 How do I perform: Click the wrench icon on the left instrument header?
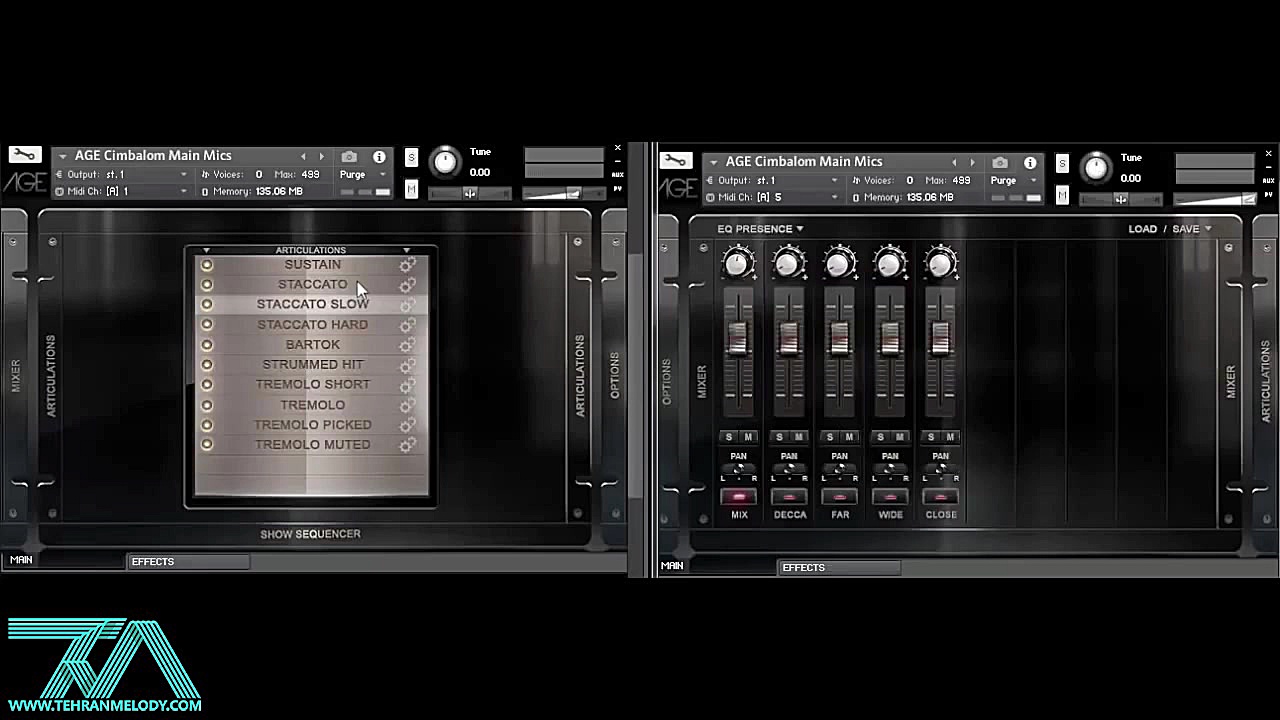click(25, 153)
